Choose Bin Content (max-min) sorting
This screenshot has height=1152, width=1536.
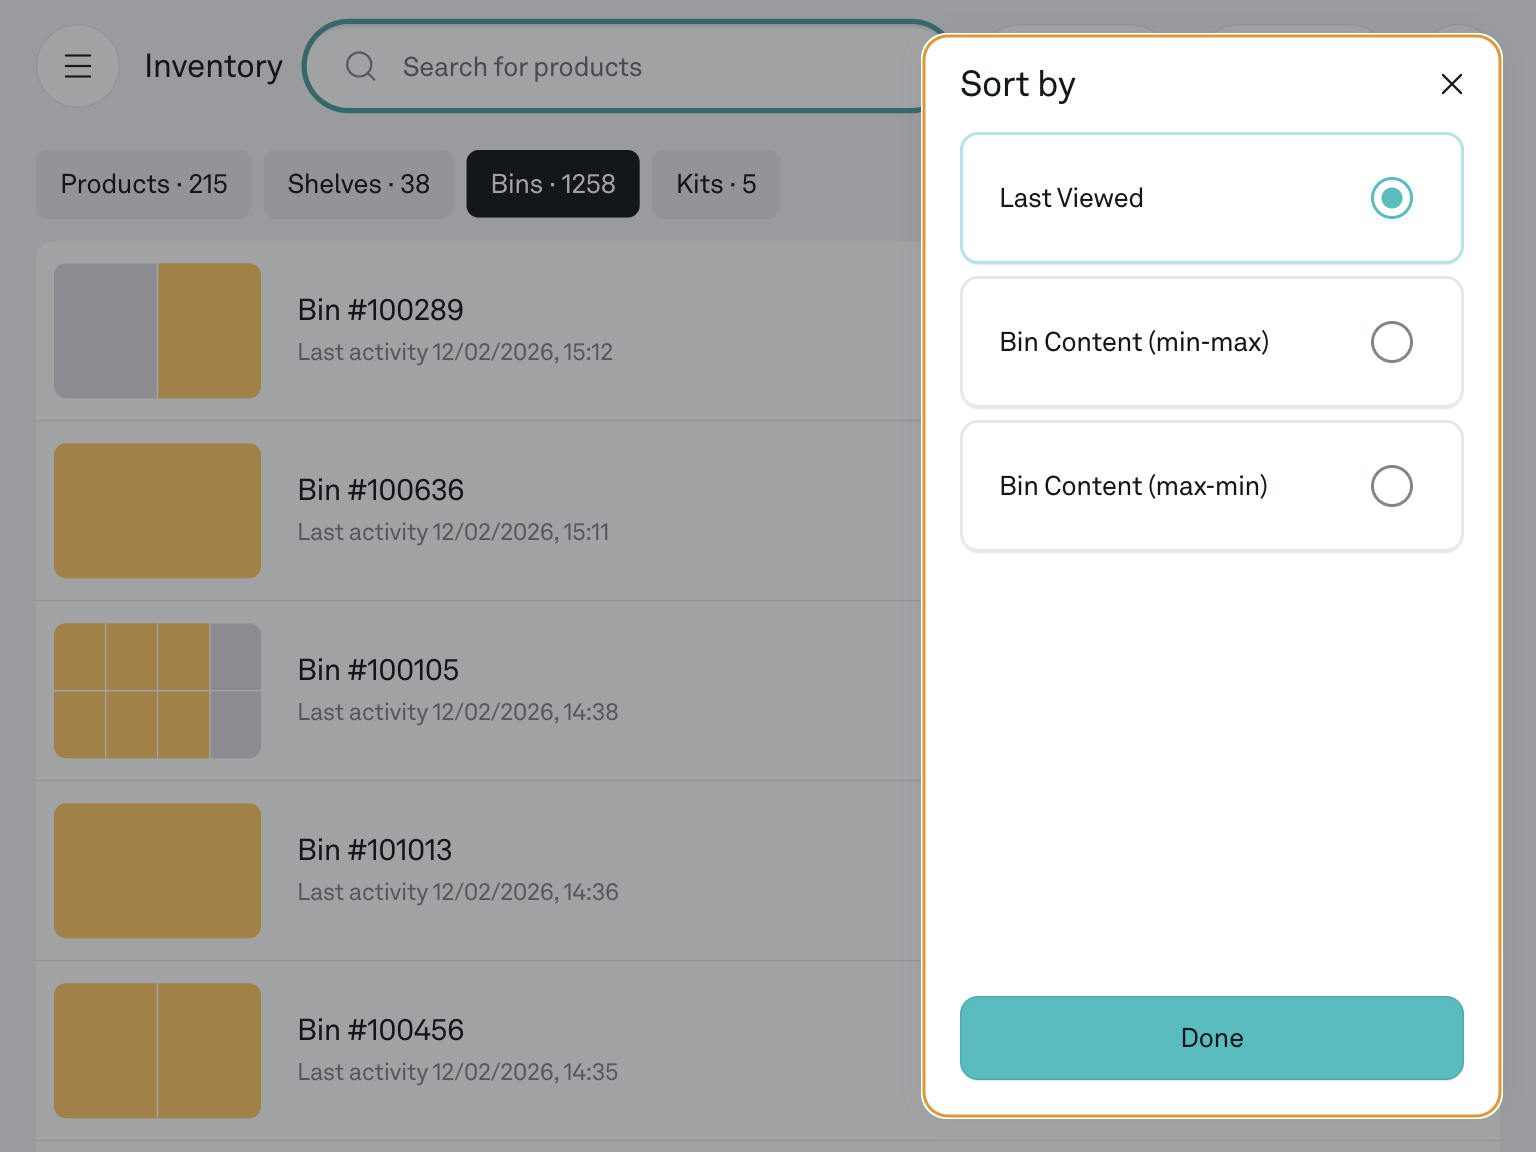tap(1391, 486)
